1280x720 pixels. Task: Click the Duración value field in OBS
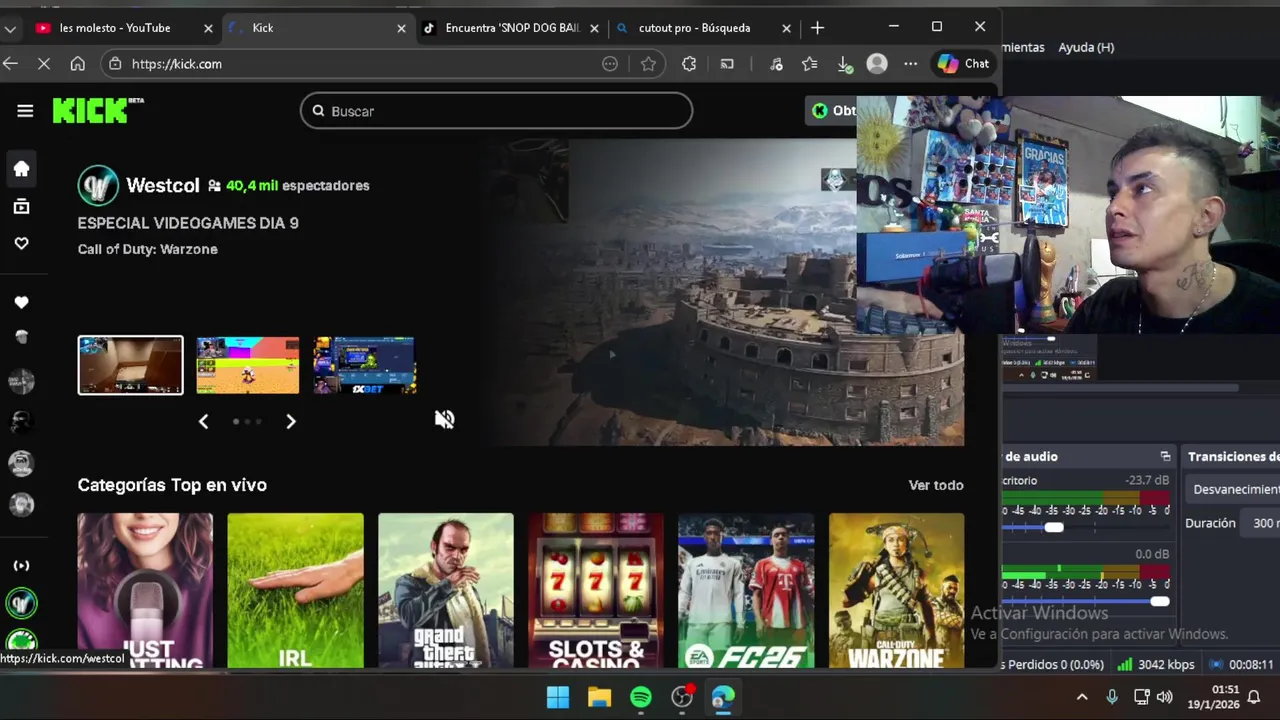[1262, 523]
